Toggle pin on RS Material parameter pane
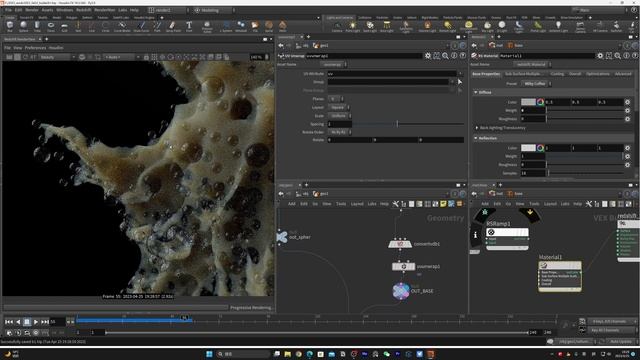Image resolution: width=640 pixels, height=360 pixels. tap(627, 45)
